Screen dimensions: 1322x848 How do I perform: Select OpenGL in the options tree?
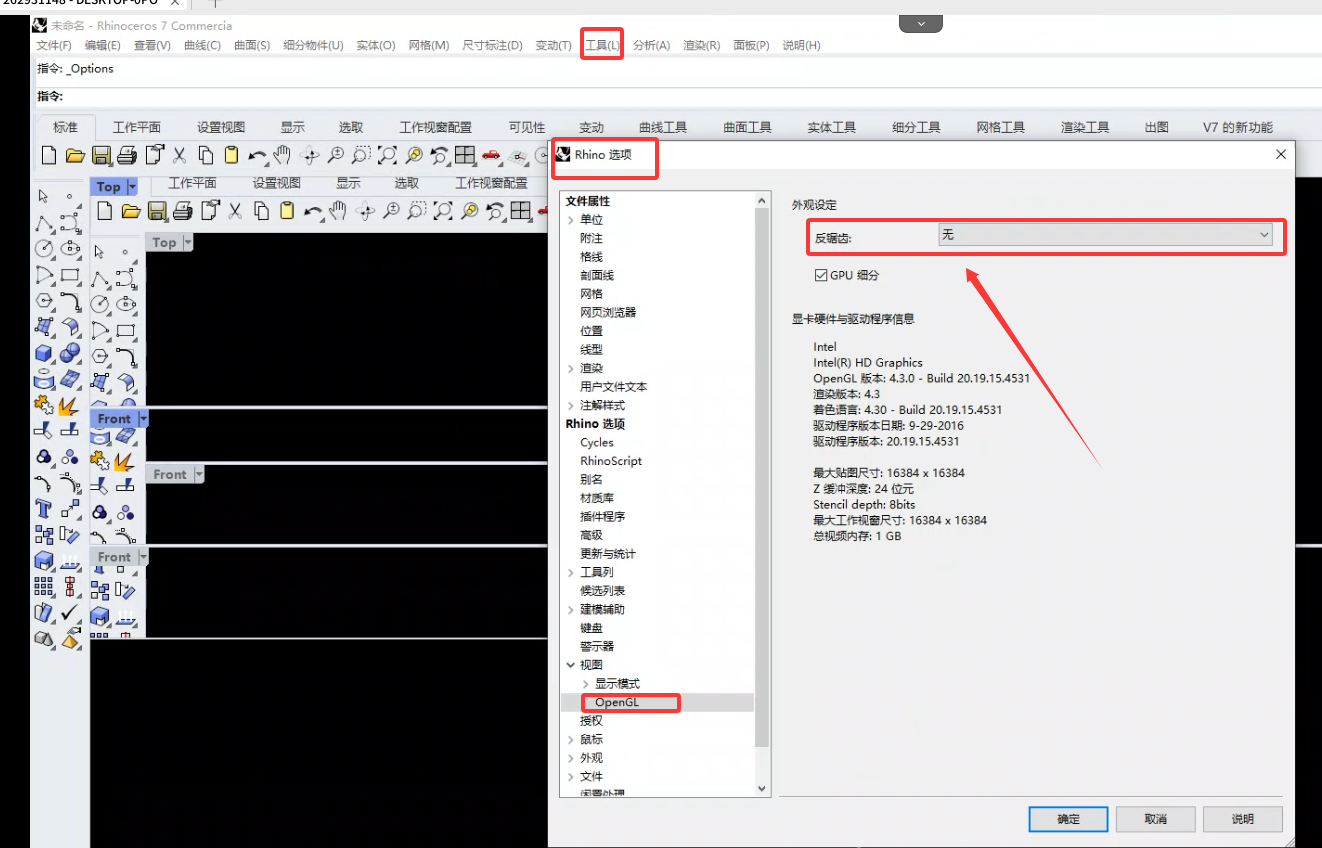(x=616, y=702)
